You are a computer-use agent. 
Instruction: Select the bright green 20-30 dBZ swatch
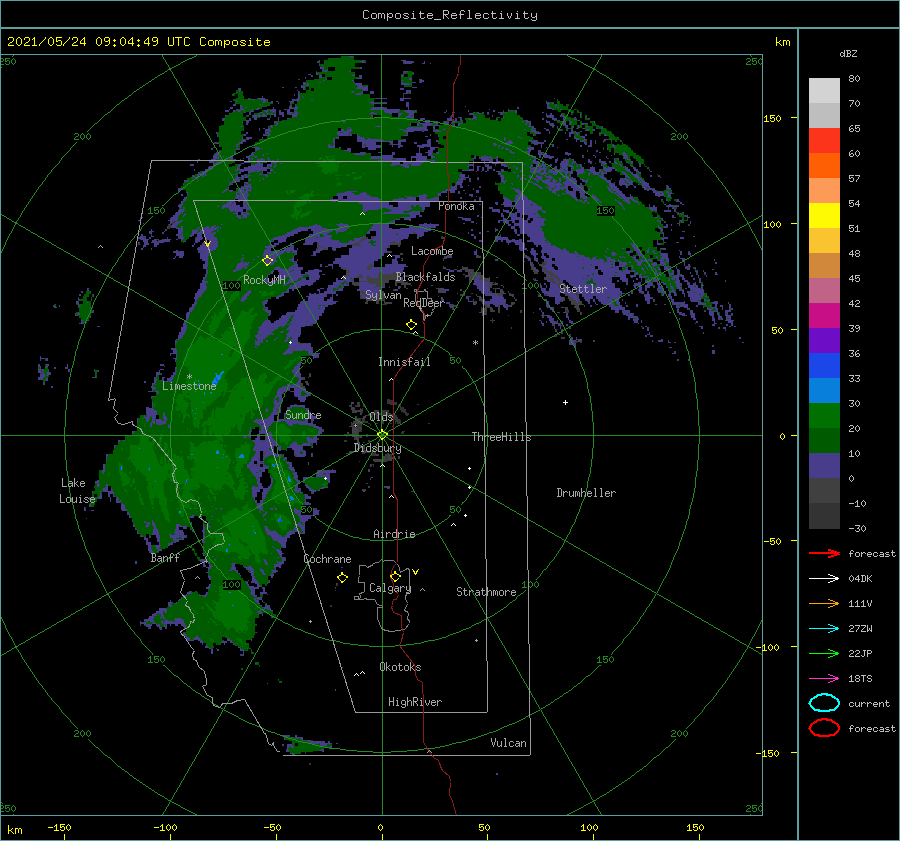824,416
